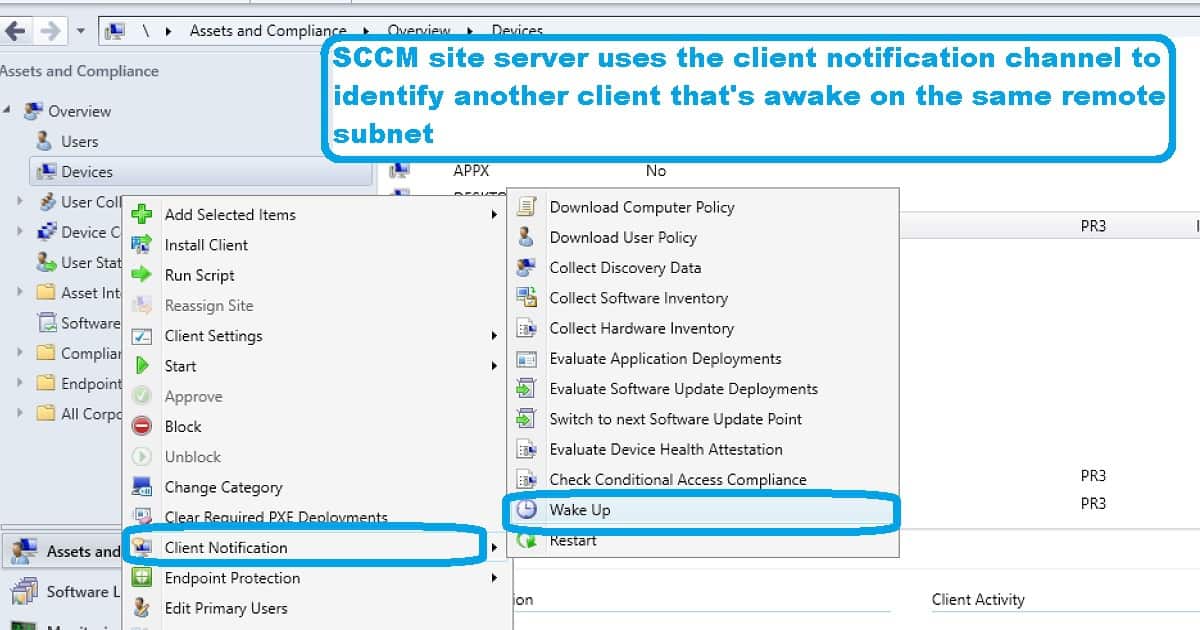Click Restart green icon

click(x=526, y=540)
